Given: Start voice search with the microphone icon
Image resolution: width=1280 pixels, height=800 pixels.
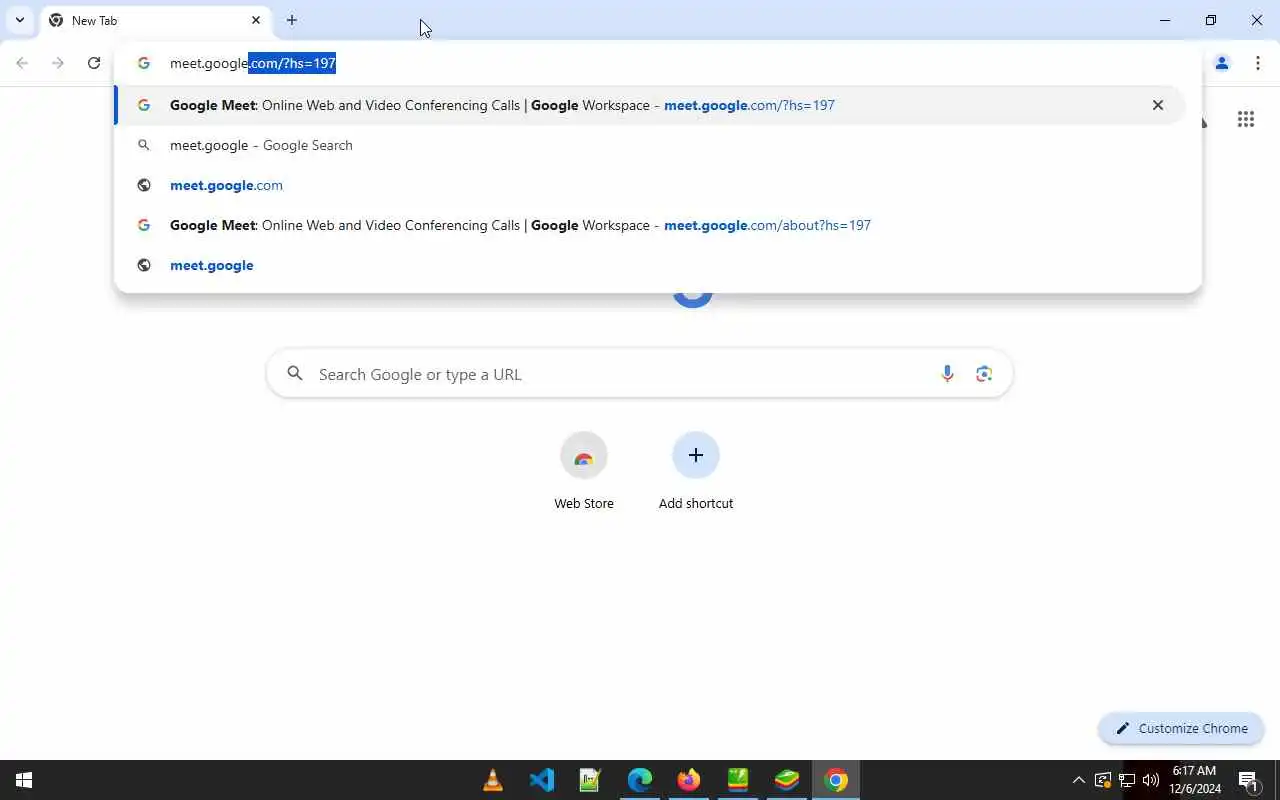Looking at the screenshot, I should pyautogui.click(x=947, y=374).
